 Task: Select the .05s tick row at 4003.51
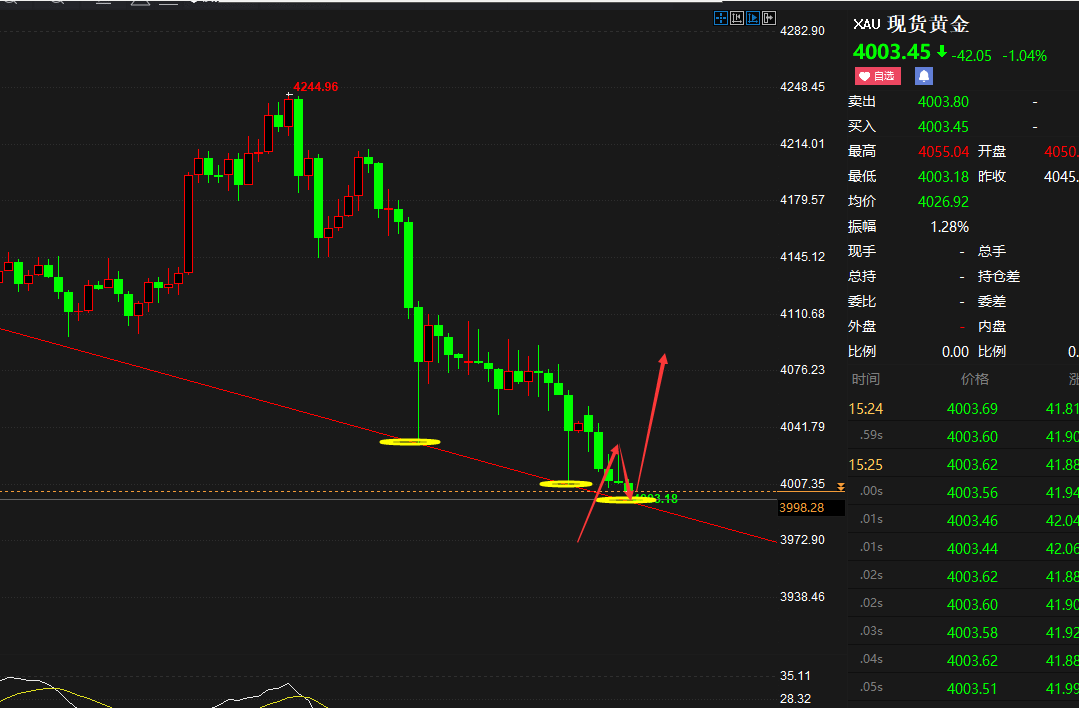(963, 688)
